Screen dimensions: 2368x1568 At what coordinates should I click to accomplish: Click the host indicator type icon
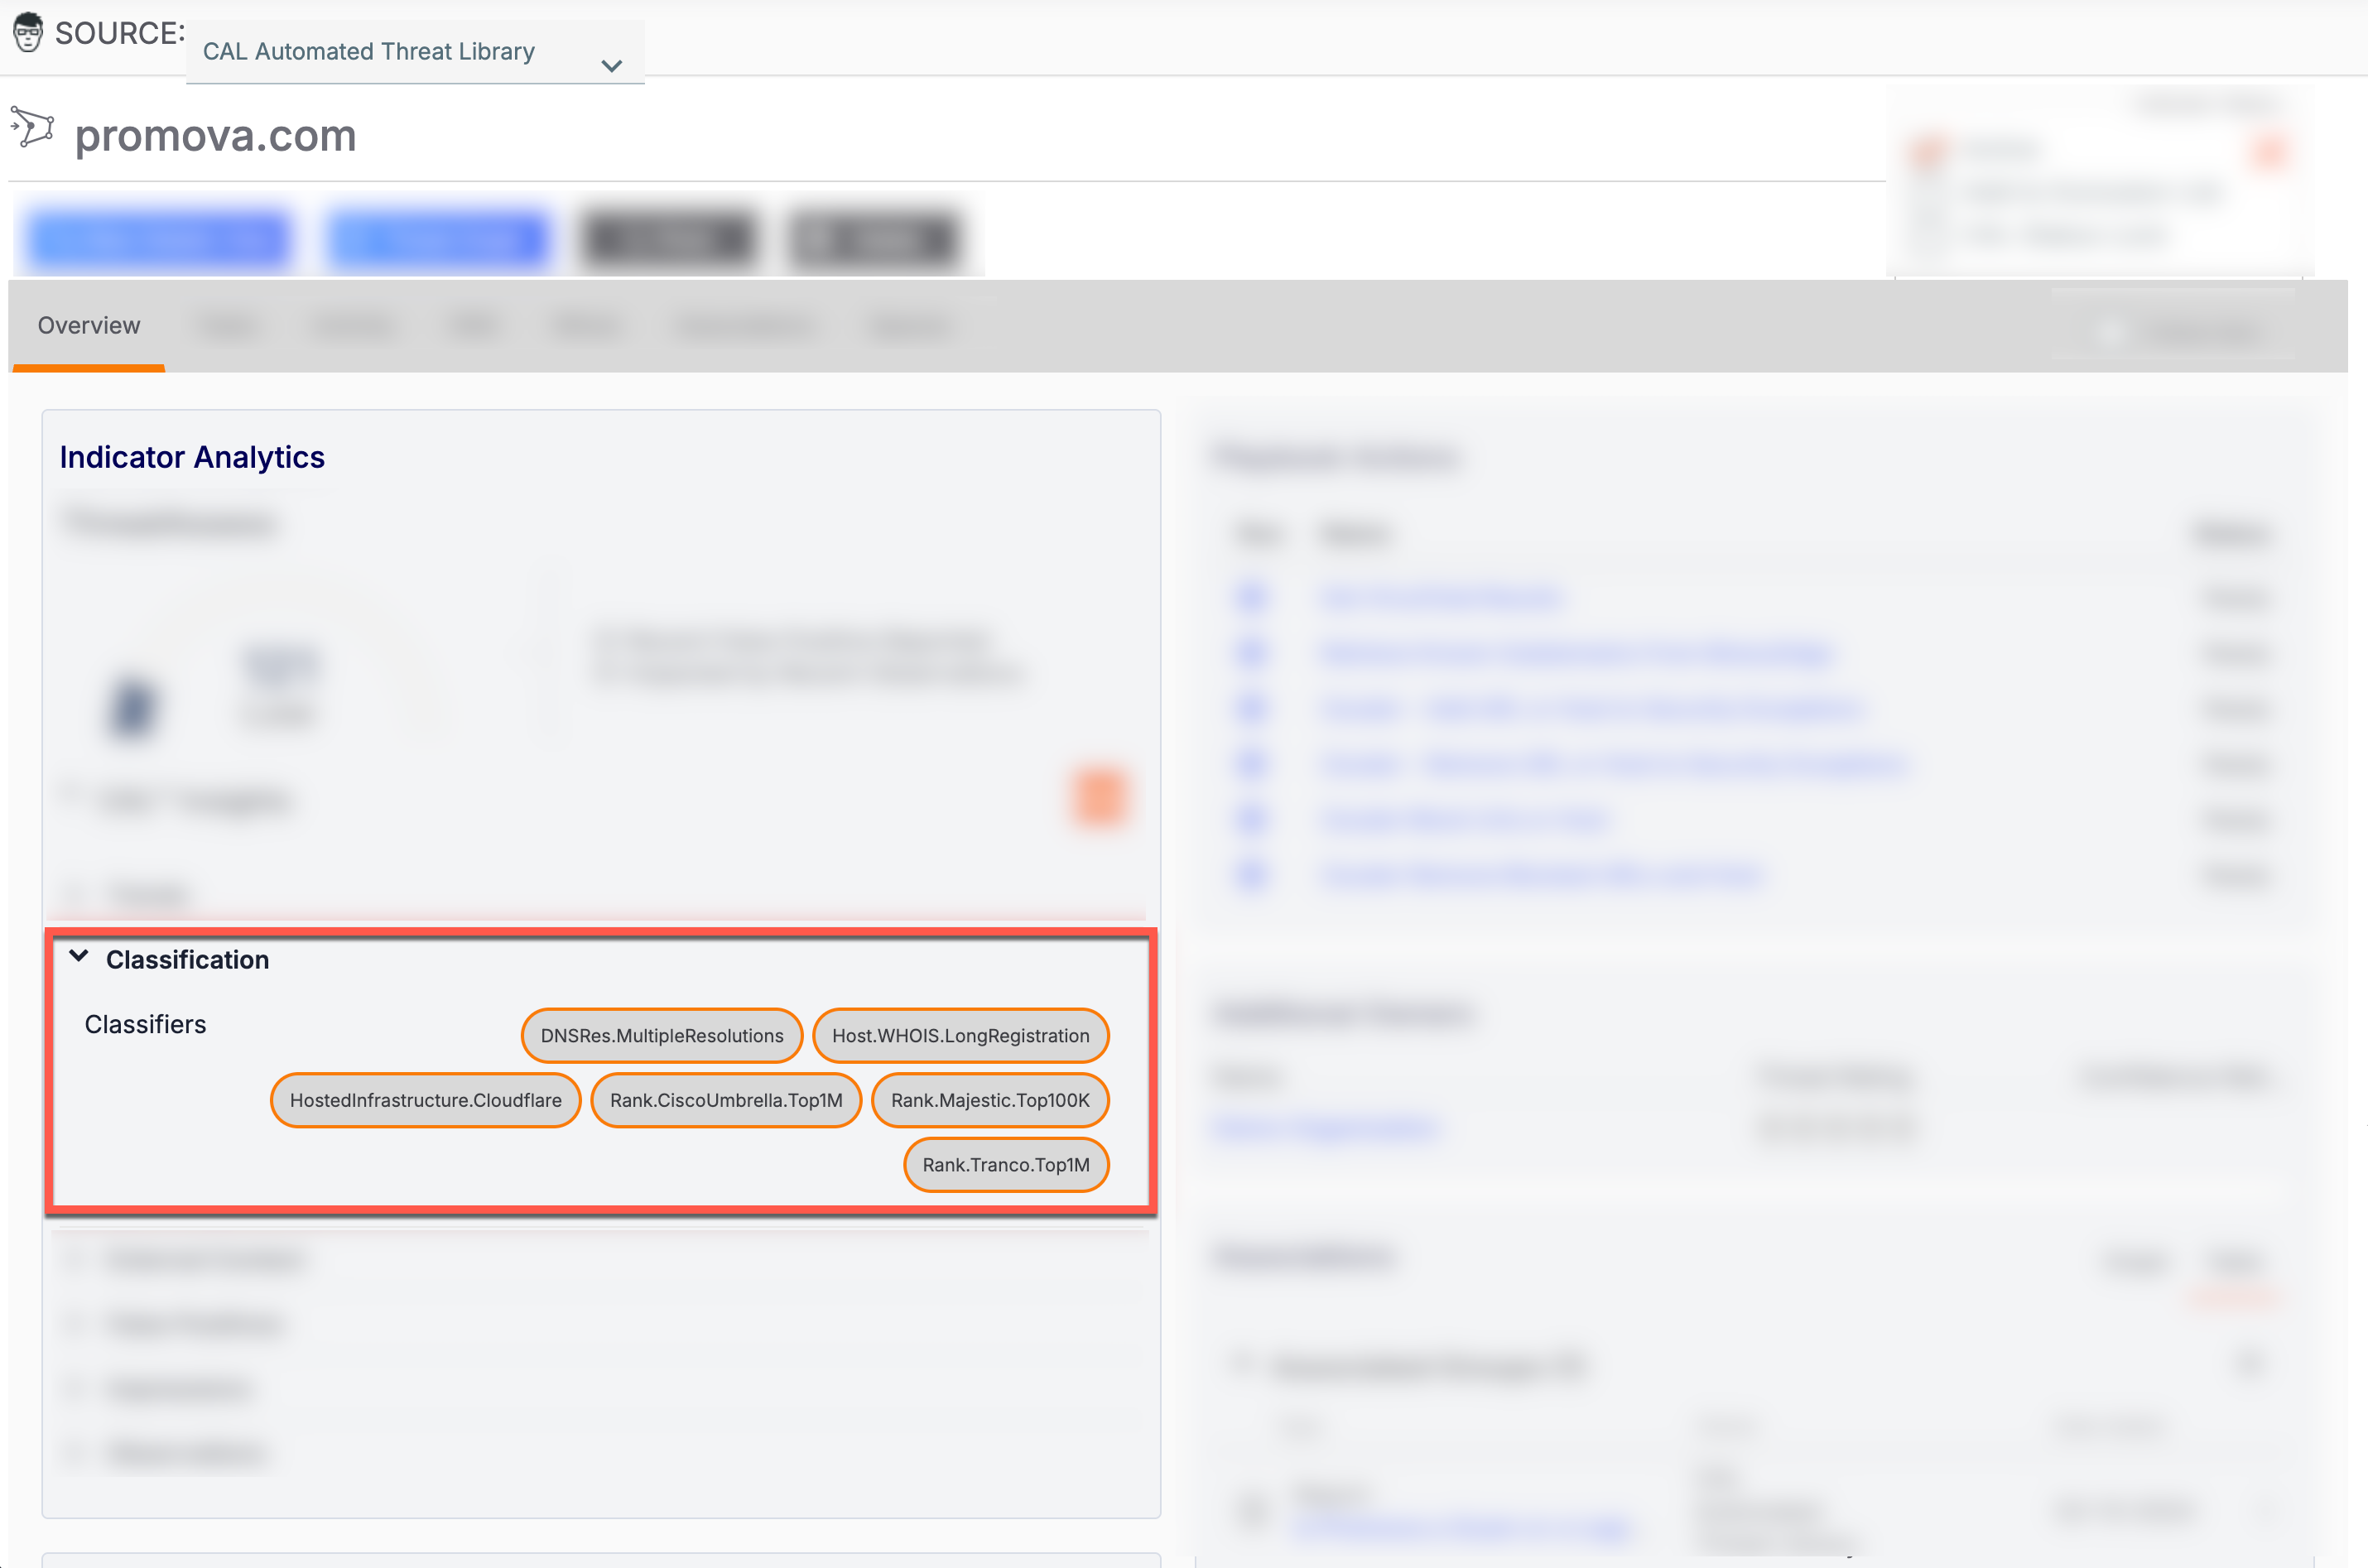point(32,128)
